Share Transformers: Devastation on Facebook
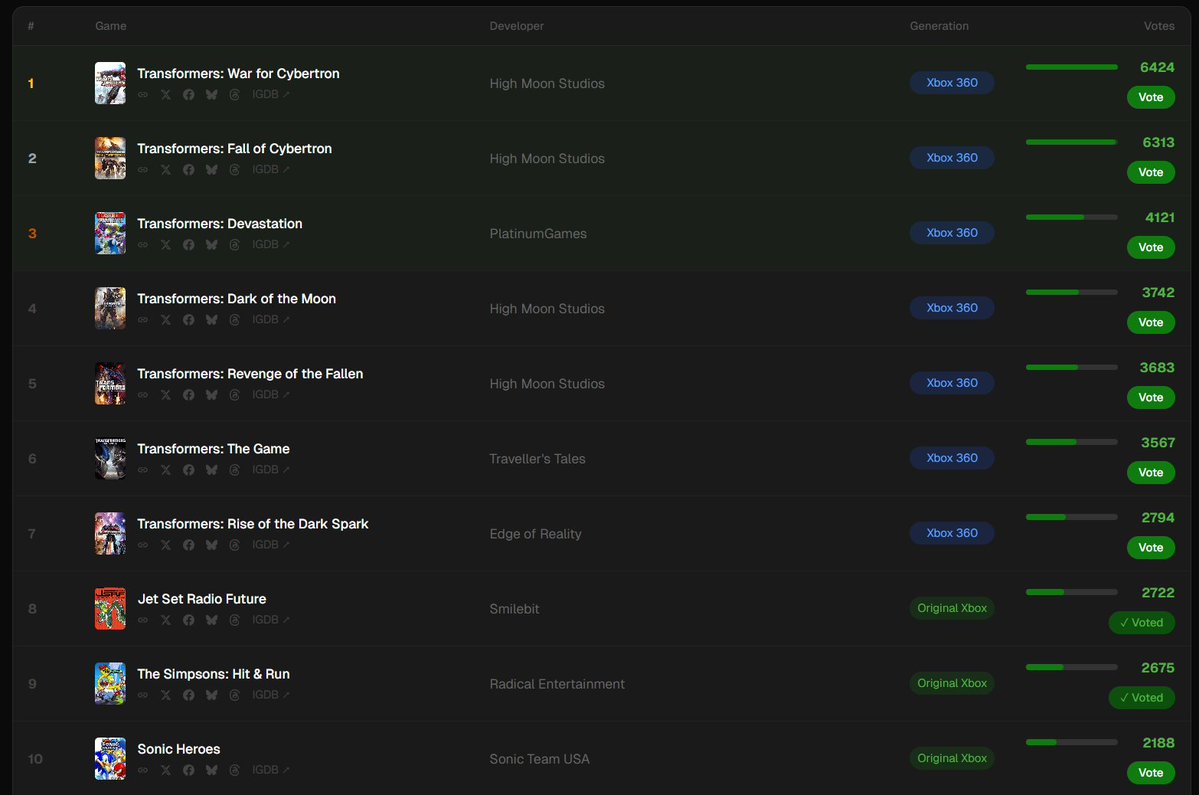Image resolution: width=1199 pixels, height=795 pixels. point(189,245)
